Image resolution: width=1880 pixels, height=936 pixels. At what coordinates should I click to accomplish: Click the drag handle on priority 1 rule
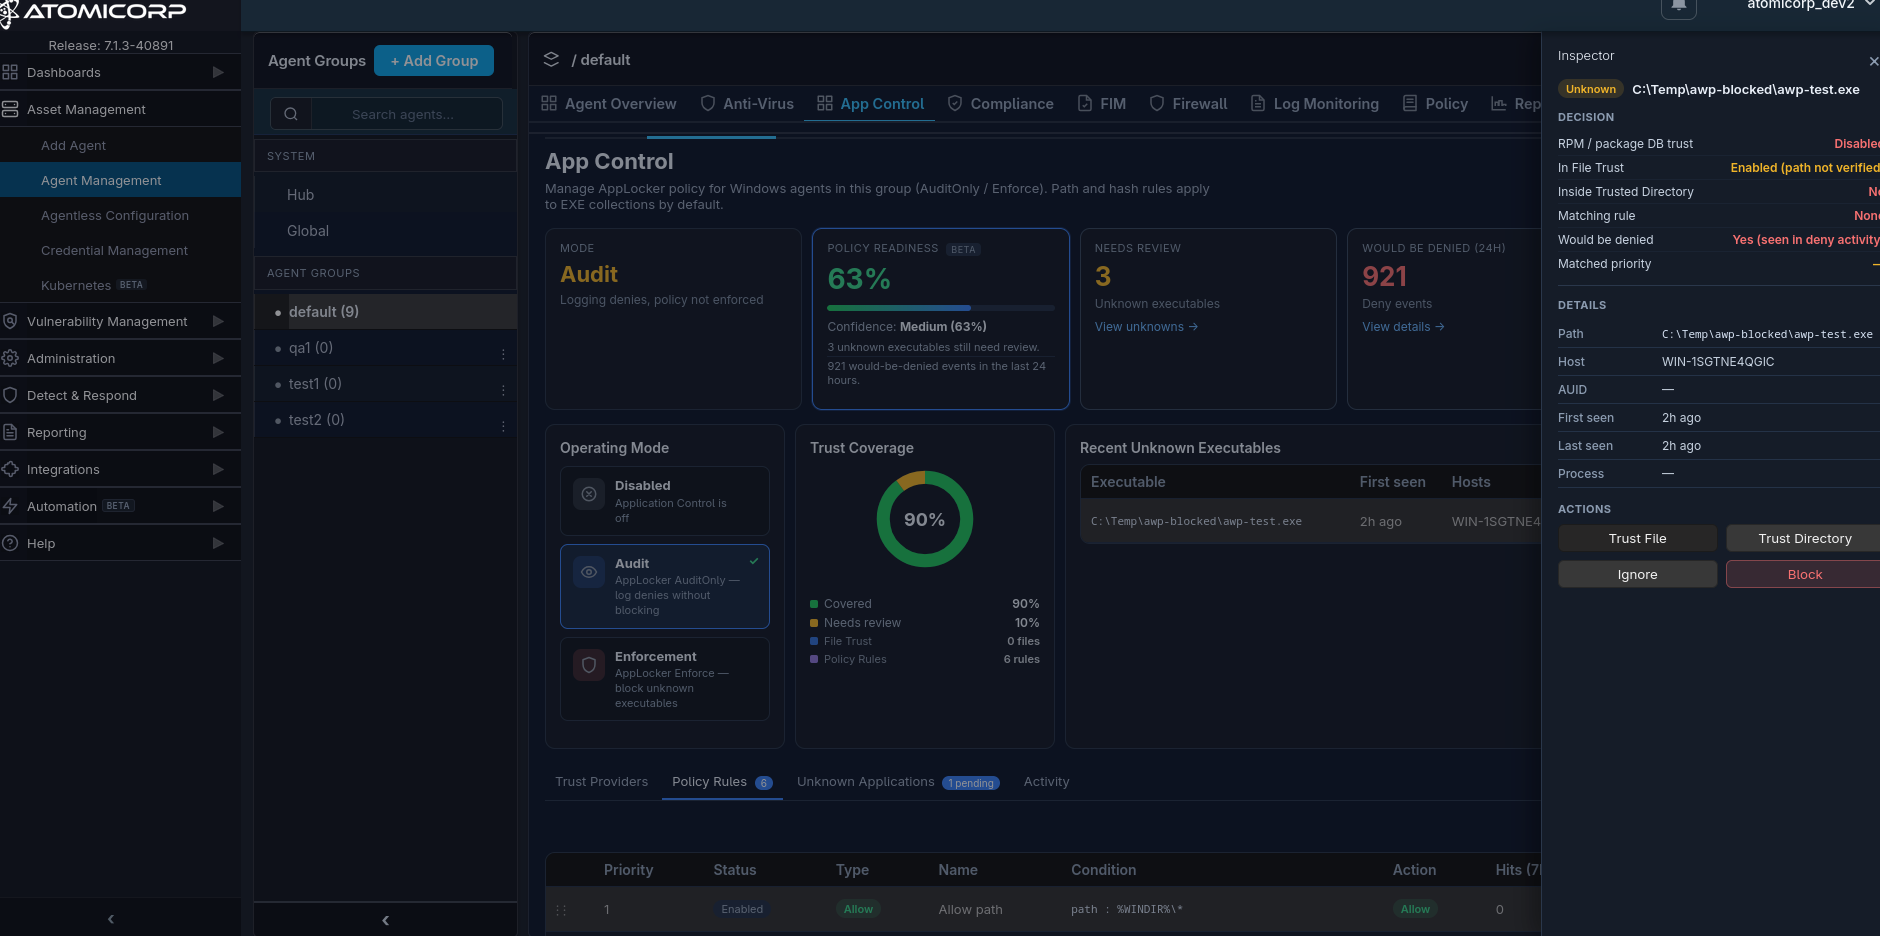[561, 910]
